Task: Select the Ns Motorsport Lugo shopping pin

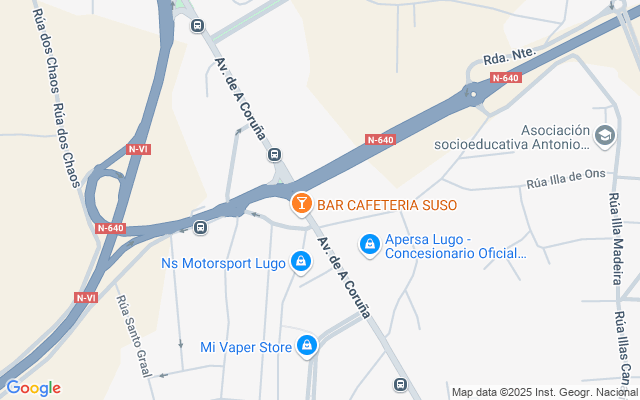Action: [301, 262]
